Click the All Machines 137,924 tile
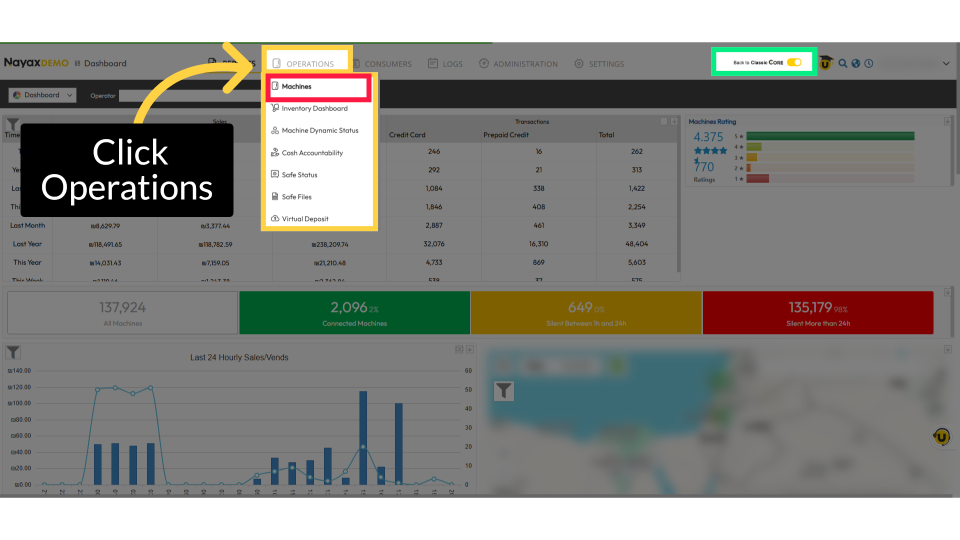960x540 pixels. pos(122,313)
